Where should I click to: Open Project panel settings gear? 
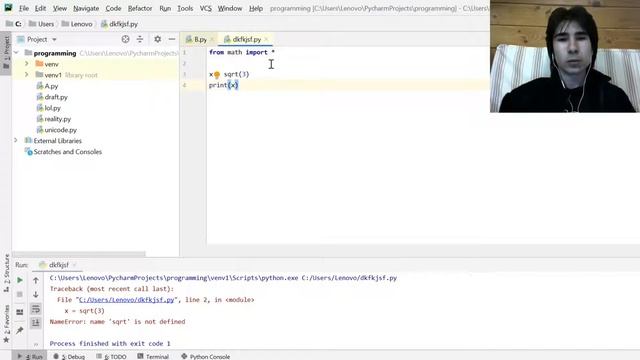157,39
